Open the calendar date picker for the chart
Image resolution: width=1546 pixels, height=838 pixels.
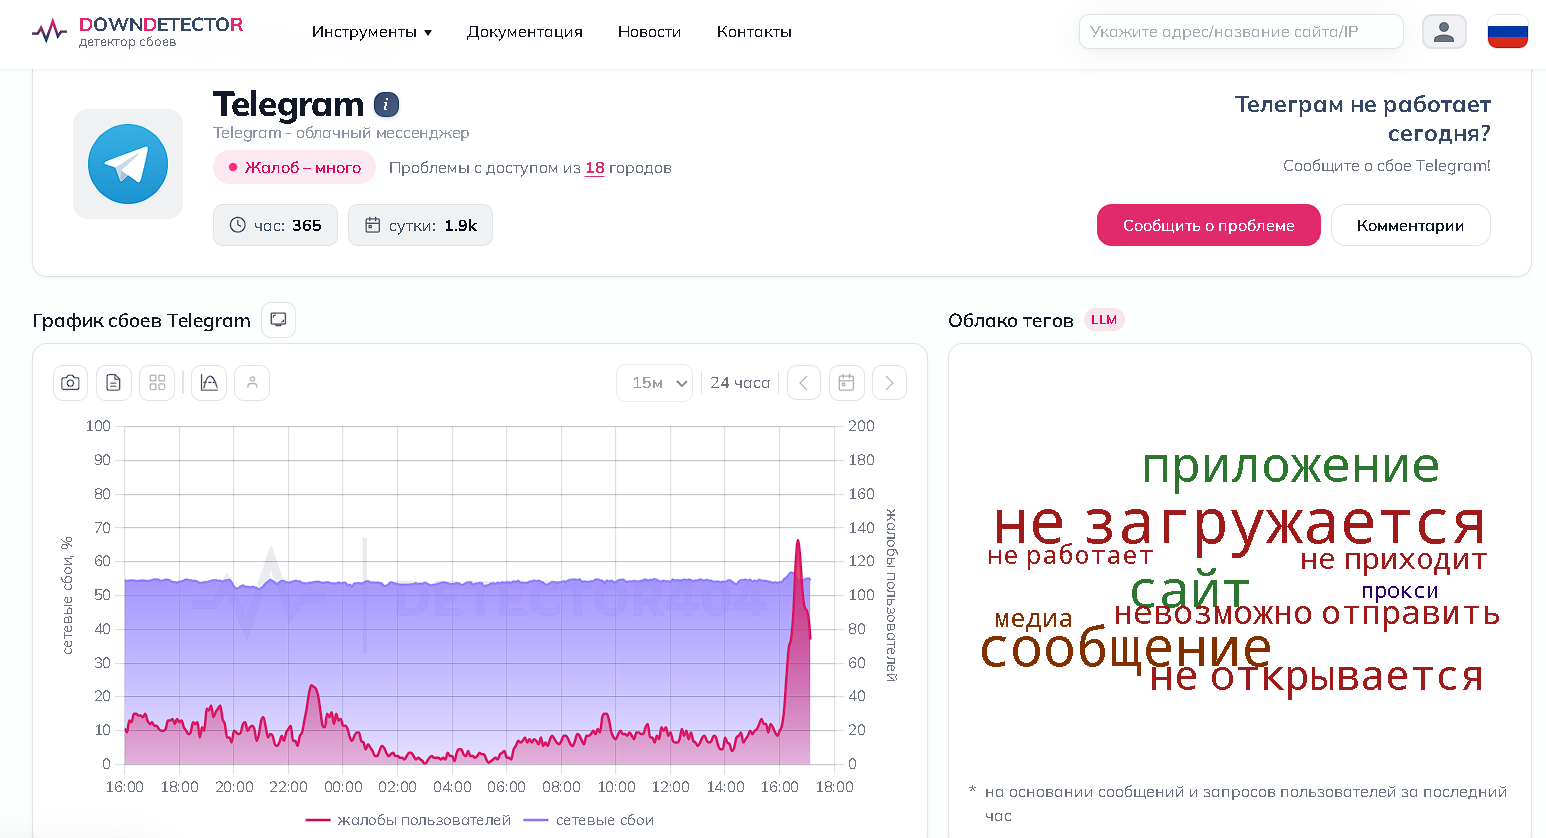coord(846,383)
